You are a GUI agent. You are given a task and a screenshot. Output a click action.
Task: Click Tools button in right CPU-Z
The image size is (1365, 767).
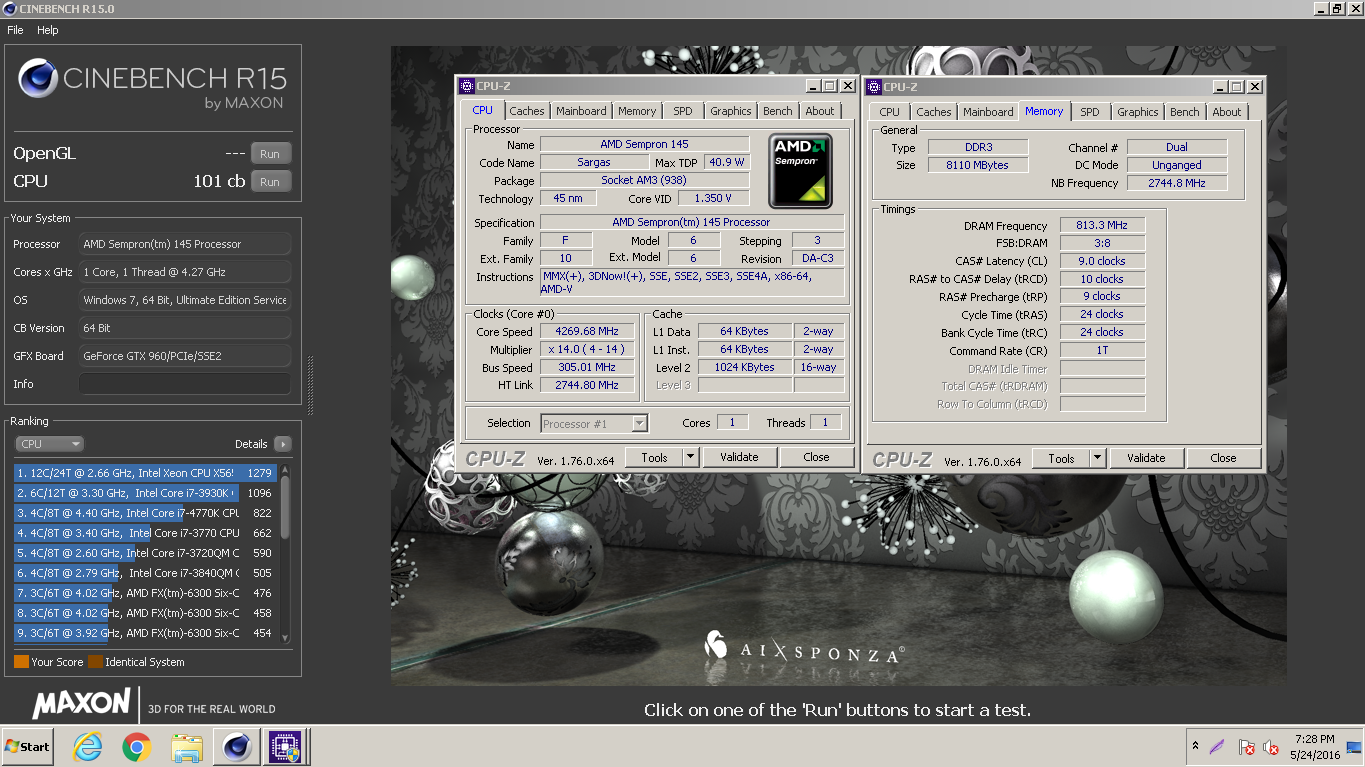[x=1061, y=458]
